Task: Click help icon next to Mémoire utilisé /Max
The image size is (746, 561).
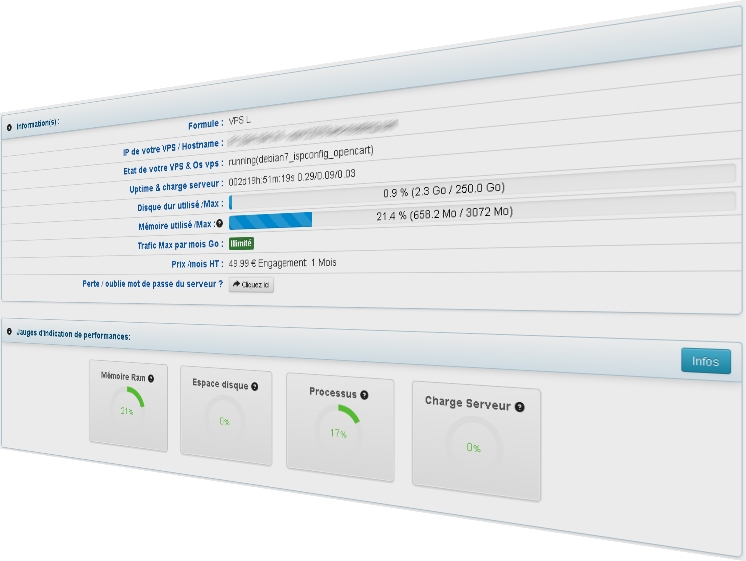Action: [x=219, y=223]
